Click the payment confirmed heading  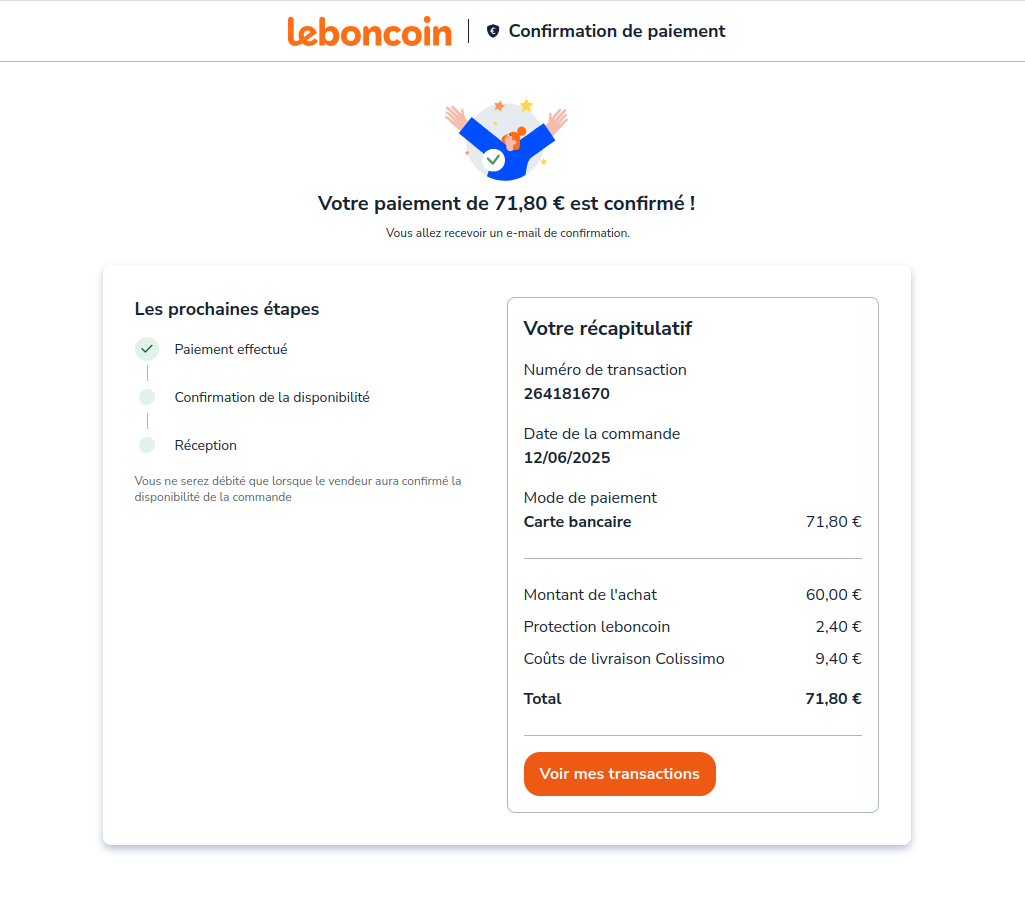point(506,203)
